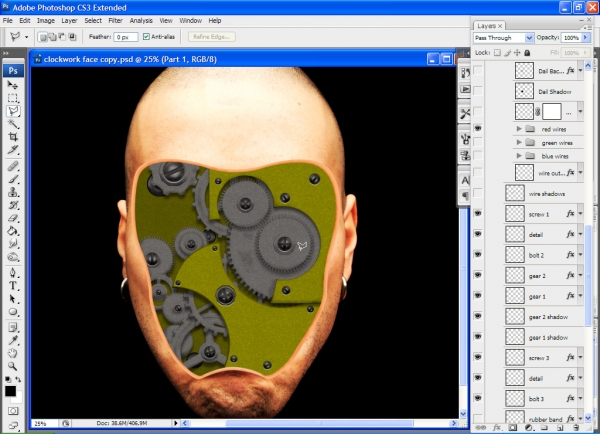Click the Add layer style fx button
This screenshot has height=434, width=600.
click(x=497, y=427)
